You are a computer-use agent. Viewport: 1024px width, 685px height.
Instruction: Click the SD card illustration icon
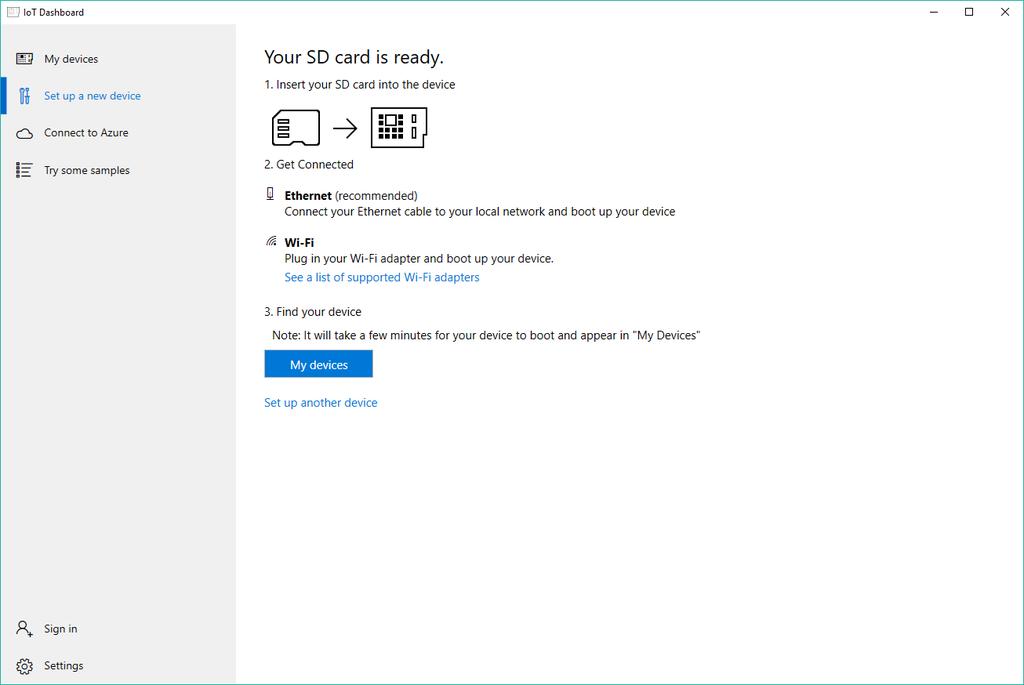pyautogui.click(x=296, y=127)
